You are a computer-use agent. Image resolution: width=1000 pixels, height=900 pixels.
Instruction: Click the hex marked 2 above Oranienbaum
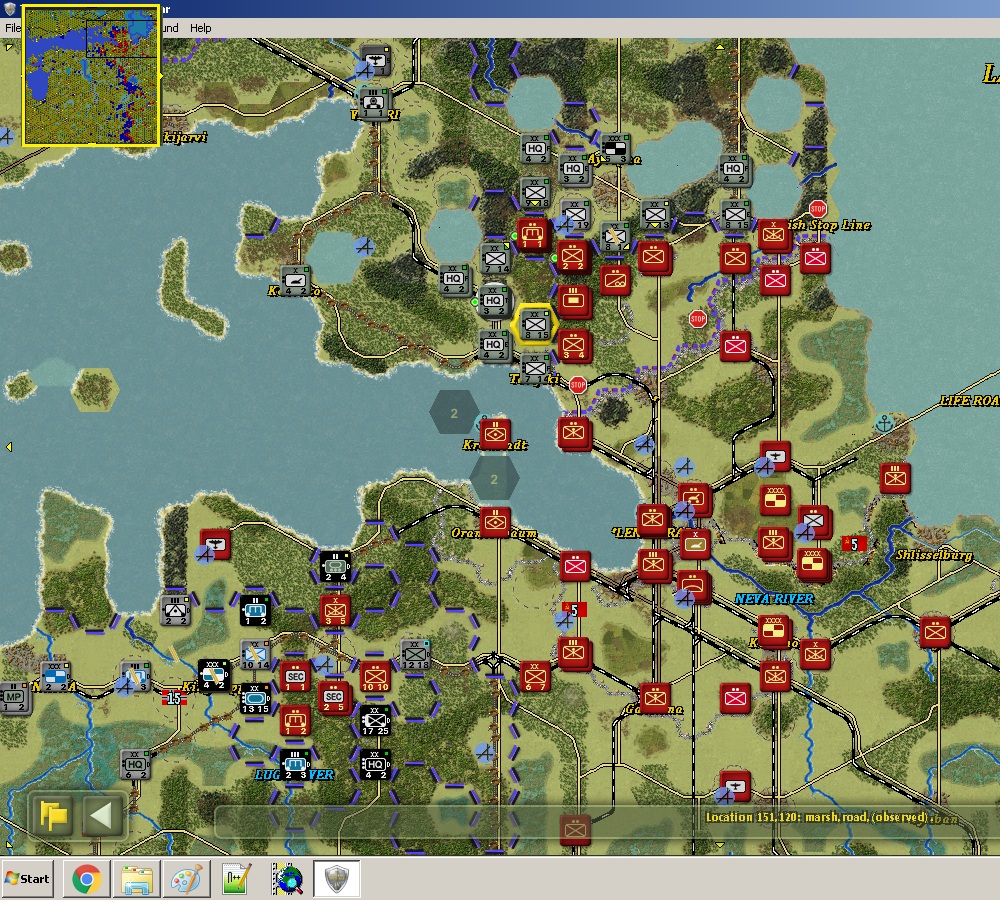(x=494, y=479)
